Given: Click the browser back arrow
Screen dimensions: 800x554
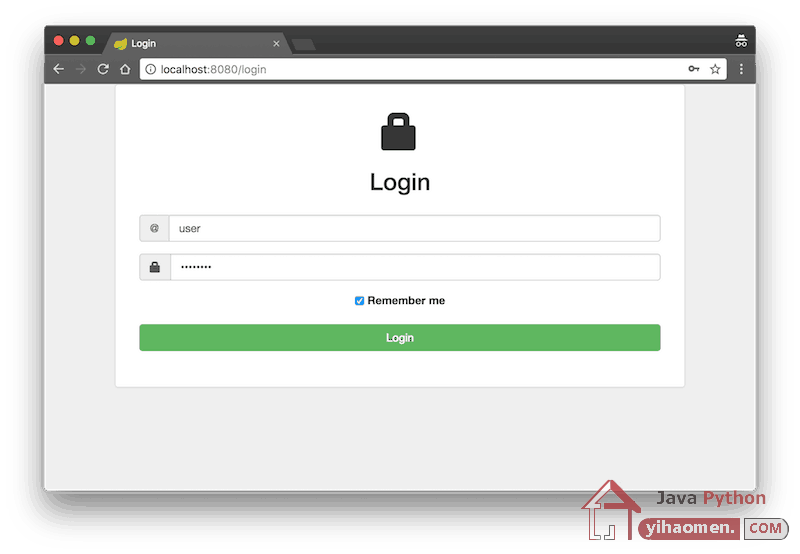Looking at the screenshot, I should click(x=59, y=69).
